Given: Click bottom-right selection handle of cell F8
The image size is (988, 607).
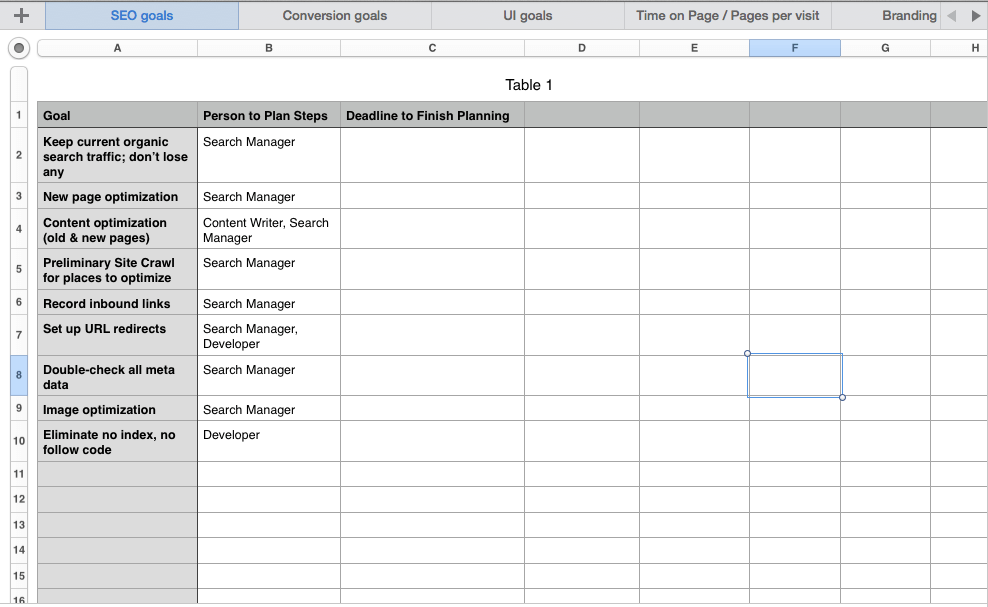Looking at the screenshot, I should point(842,397).
